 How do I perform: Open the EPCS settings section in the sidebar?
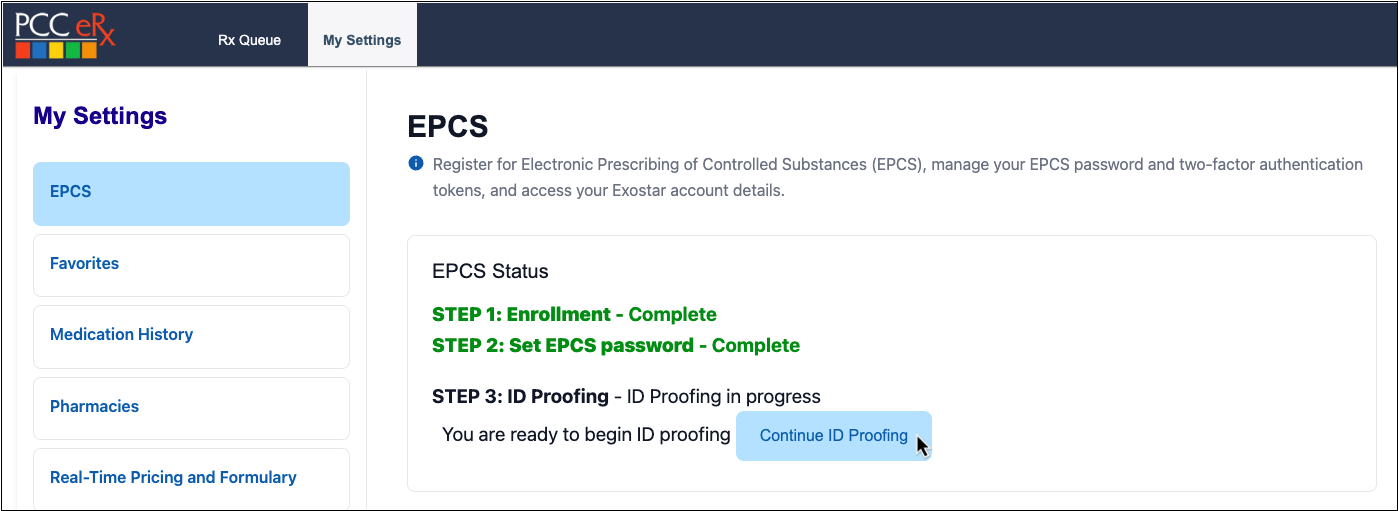pos(191,192)
